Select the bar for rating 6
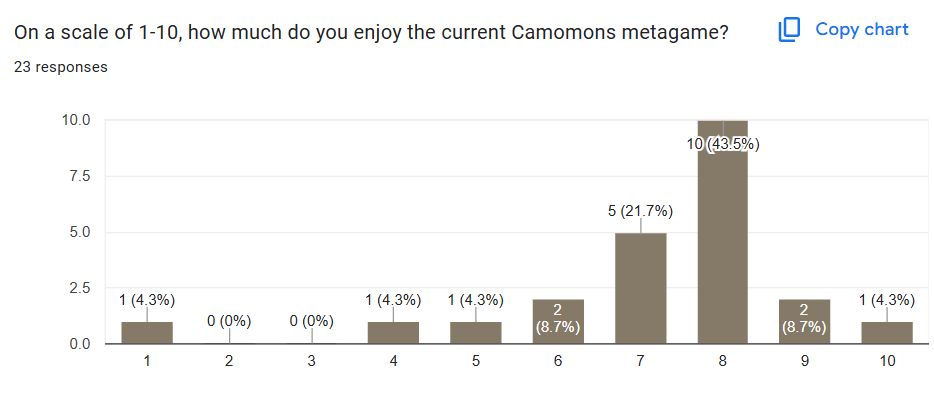 pyautogui.click(x=557, y=322)
